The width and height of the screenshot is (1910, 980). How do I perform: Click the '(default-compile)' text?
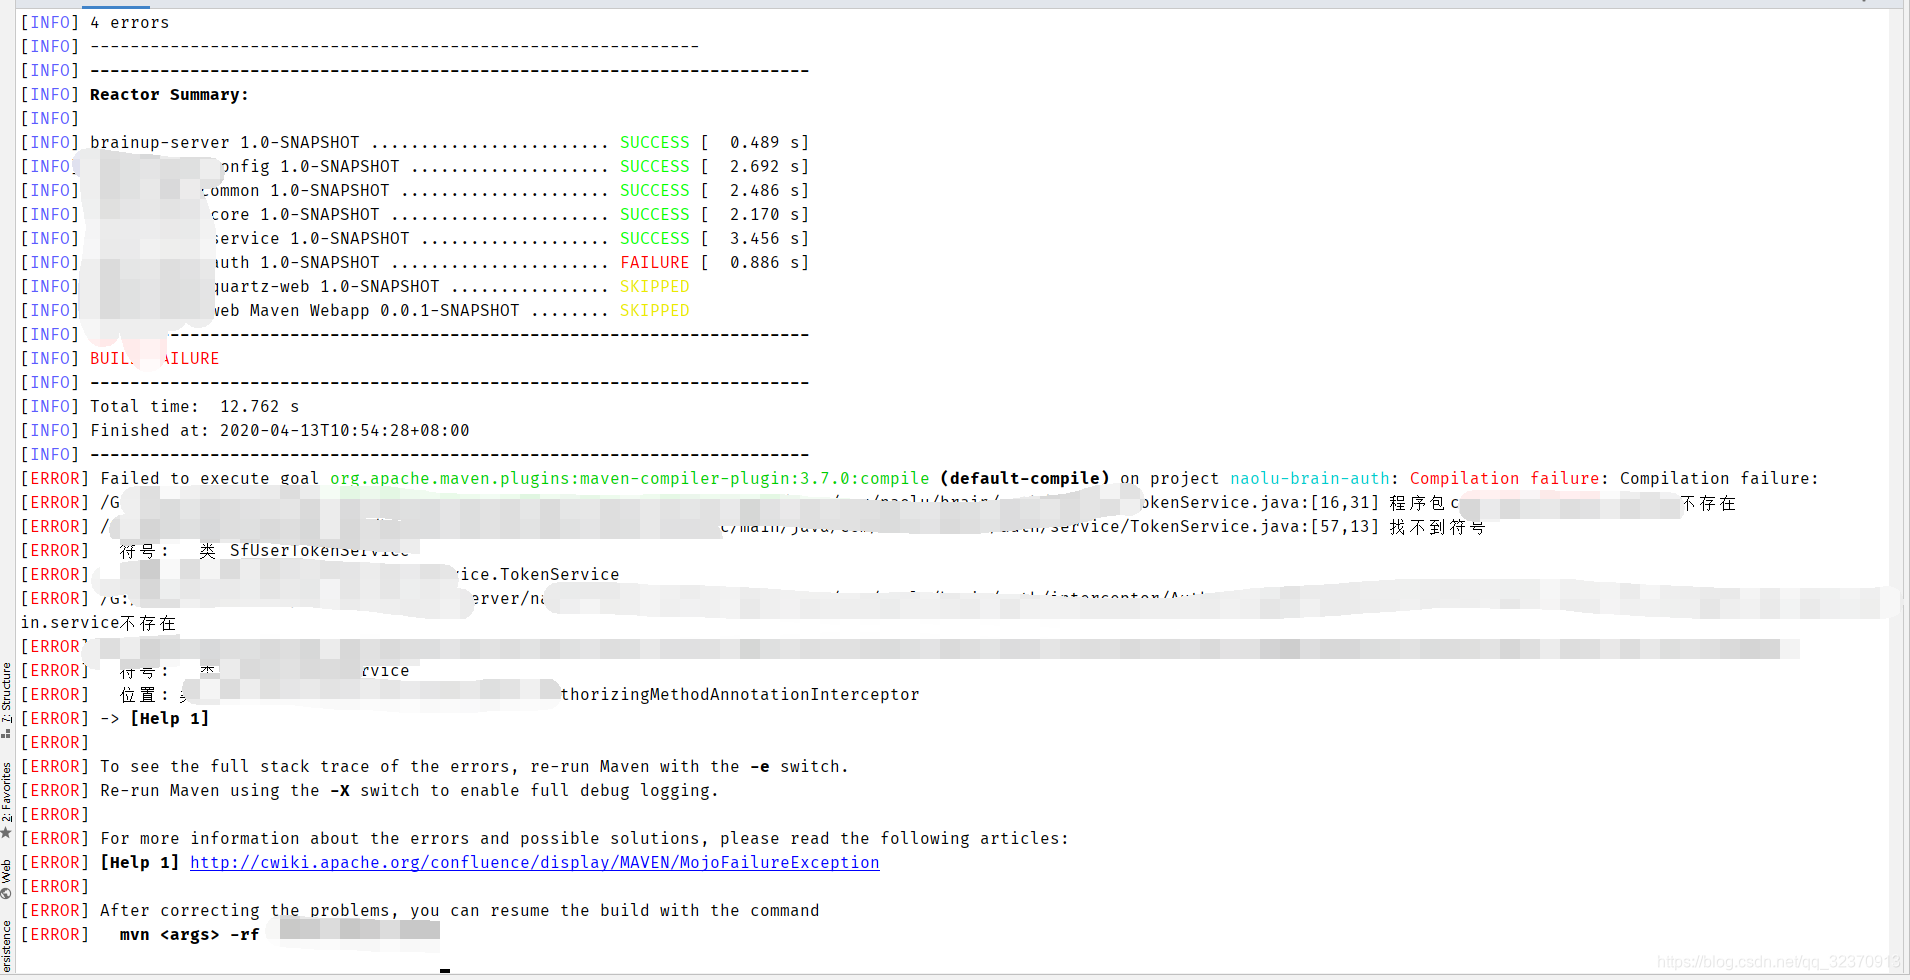pyautogui.click(x=1025, y=478)
